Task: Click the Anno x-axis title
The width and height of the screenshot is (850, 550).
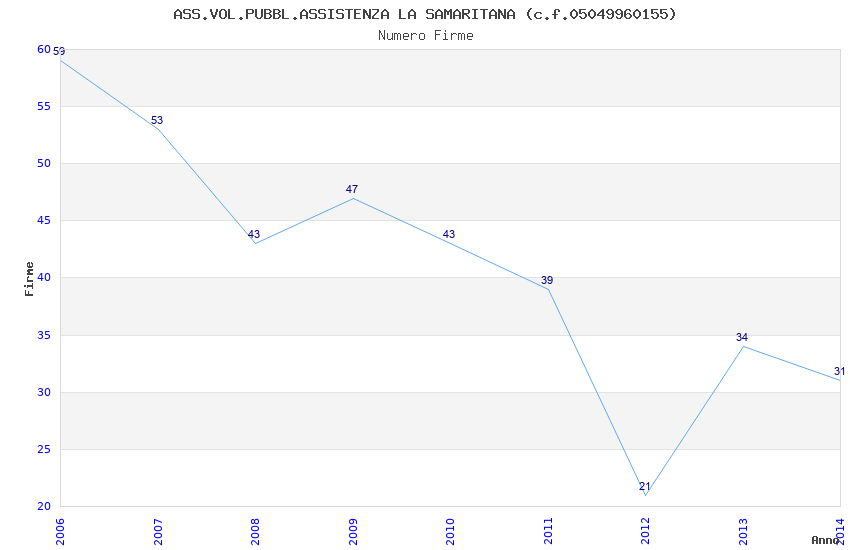Action: [x=825, y=540]
